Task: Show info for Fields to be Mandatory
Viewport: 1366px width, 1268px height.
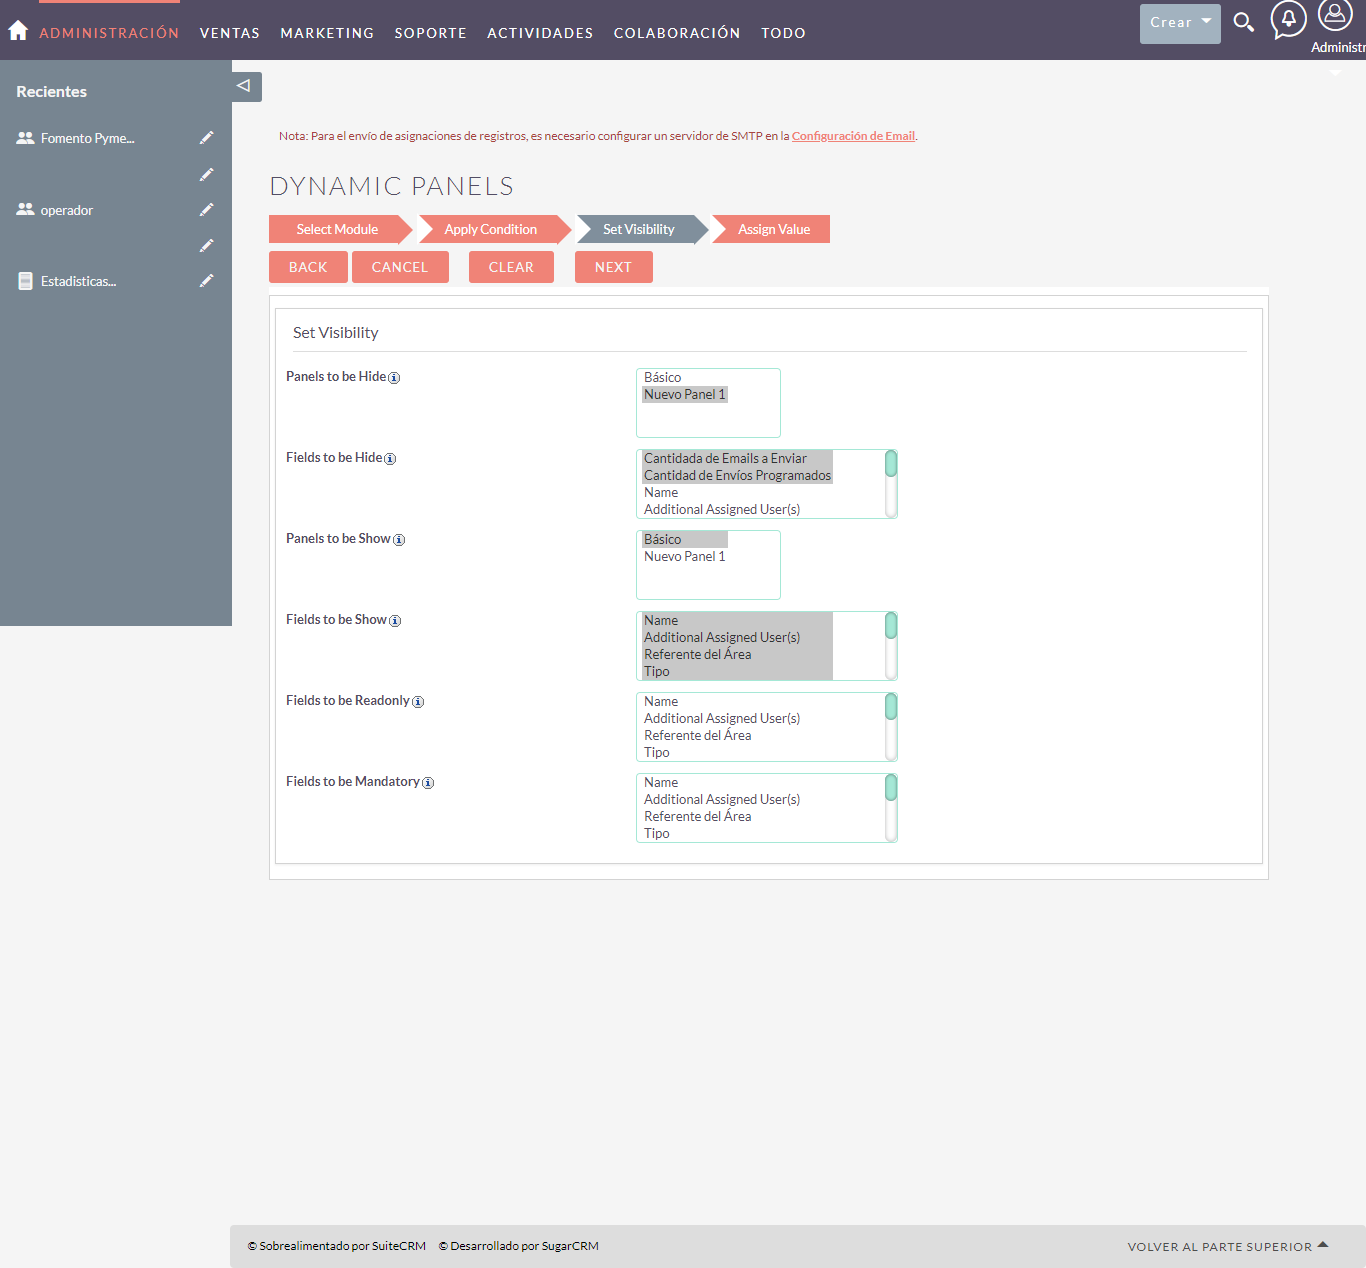Action: [x=428, y=783]
